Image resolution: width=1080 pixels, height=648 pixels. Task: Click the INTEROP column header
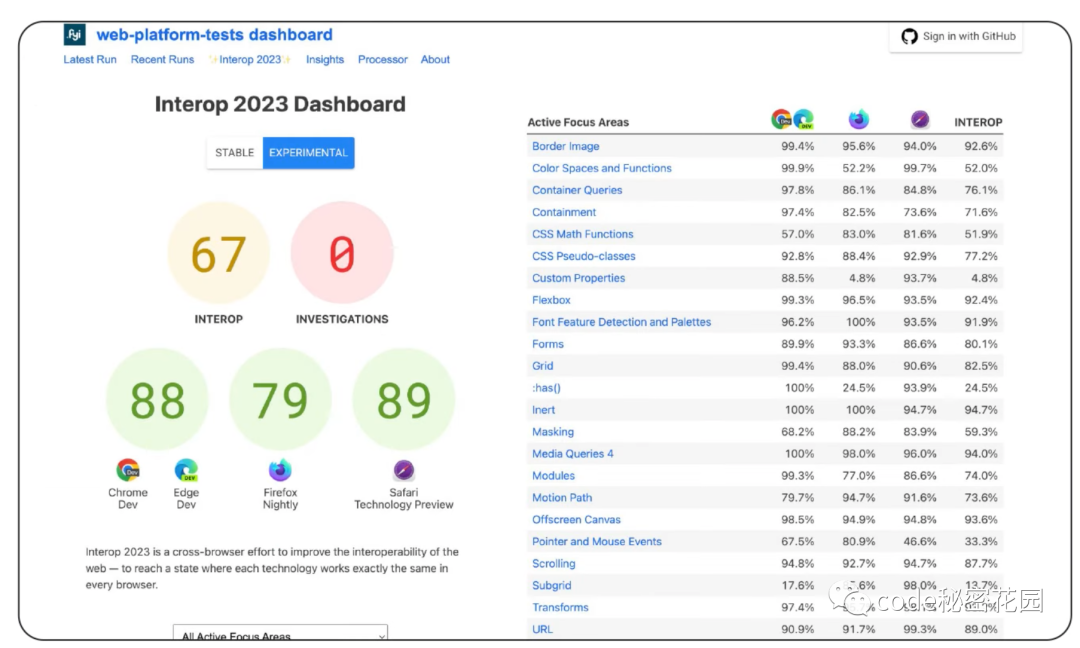coord(978,123)
